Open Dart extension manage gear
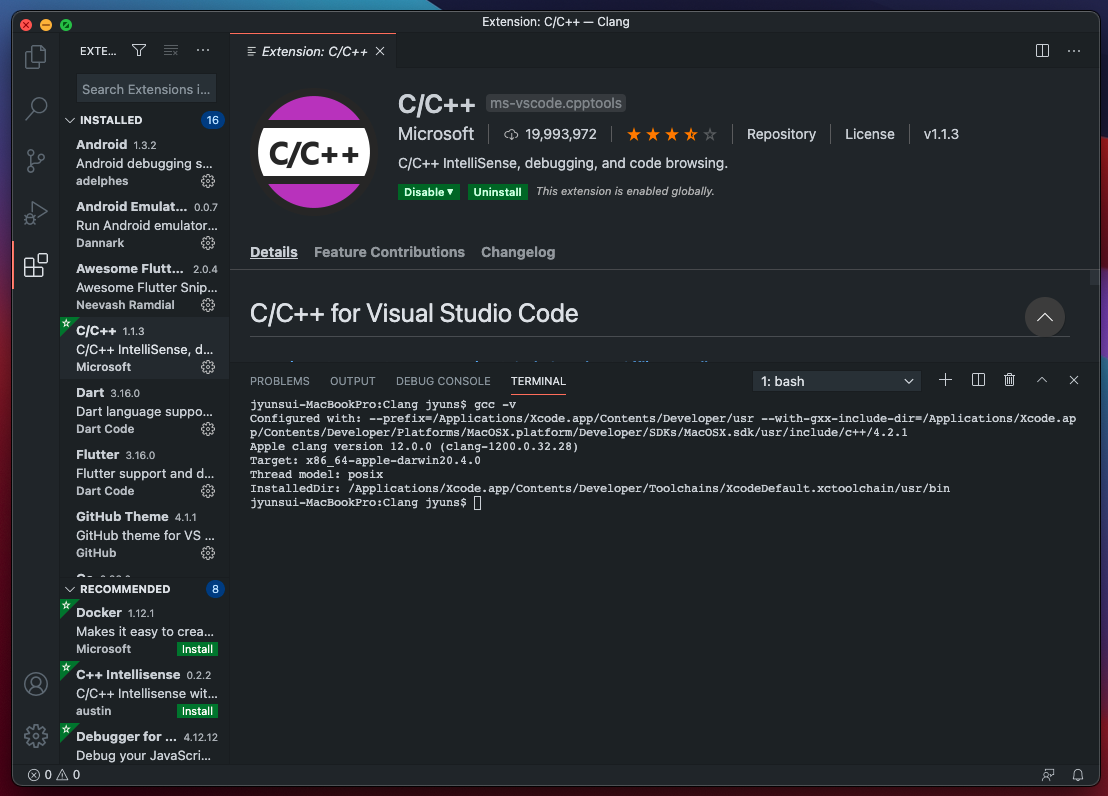This screenshot has height=796, width=1108. click(208, 429)
